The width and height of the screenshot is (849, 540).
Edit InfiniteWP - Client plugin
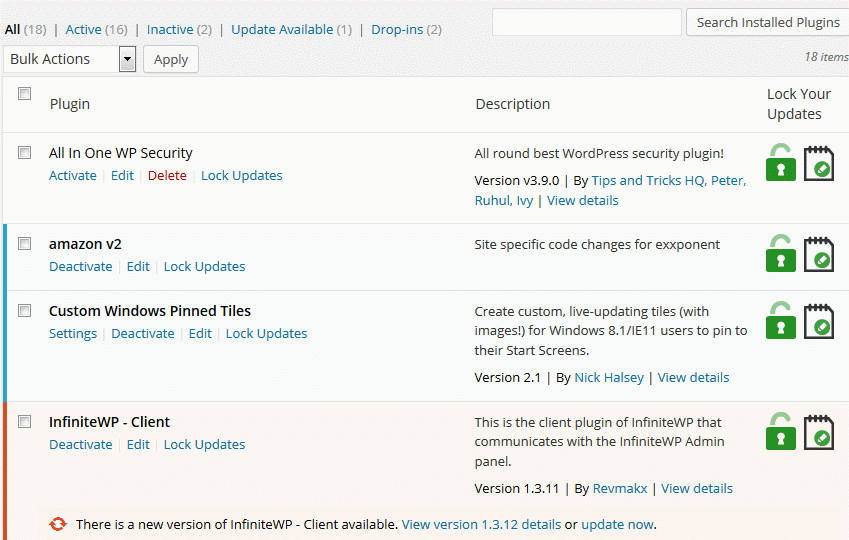[x=138, y=445]
